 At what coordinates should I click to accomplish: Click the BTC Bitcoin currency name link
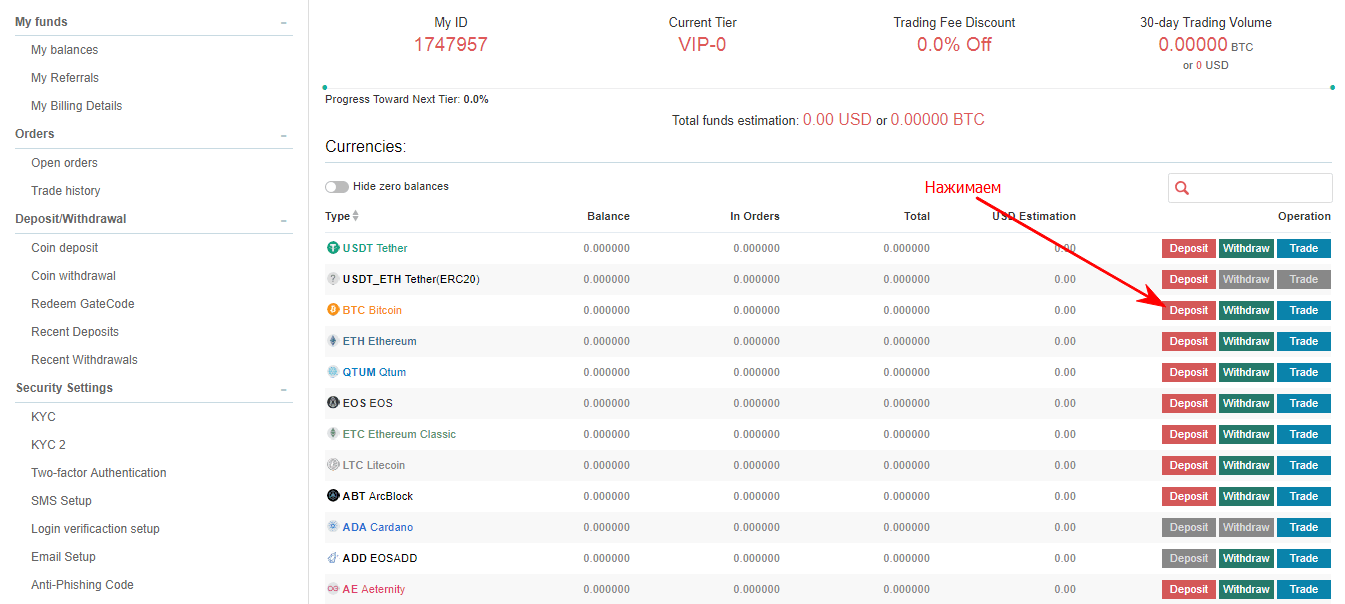click(372, 310)
